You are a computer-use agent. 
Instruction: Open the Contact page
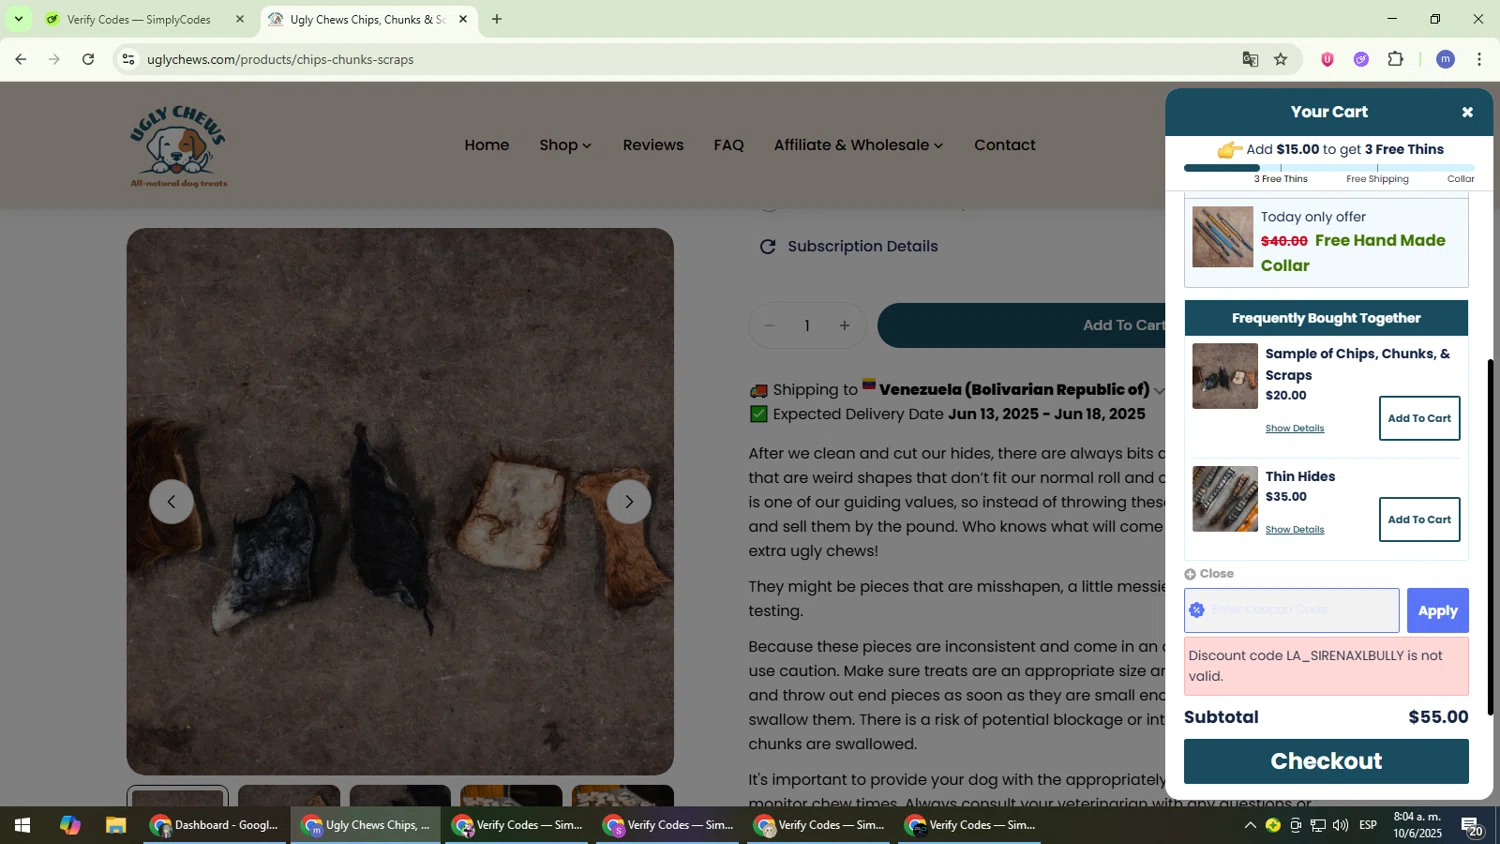tap(1005, 145)
